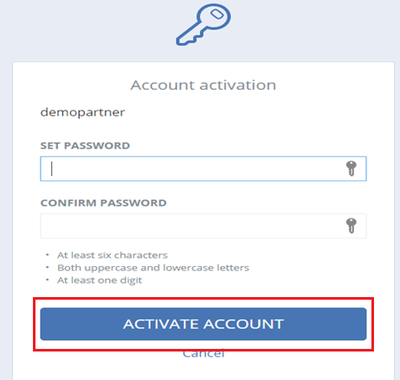Click the SET PASSWORD label

tap(85, 146)
